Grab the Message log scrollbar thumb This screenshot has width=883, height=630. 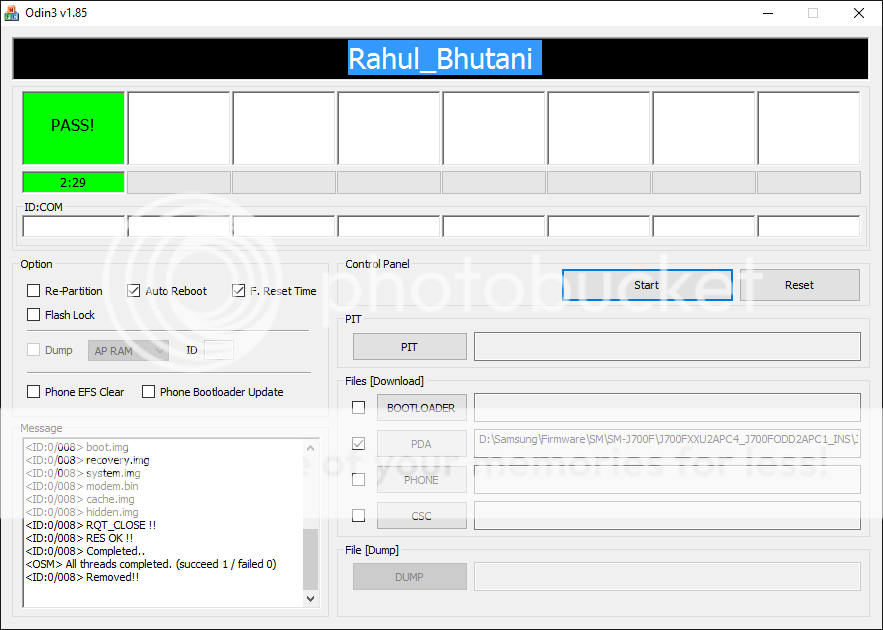click(310, 559)
